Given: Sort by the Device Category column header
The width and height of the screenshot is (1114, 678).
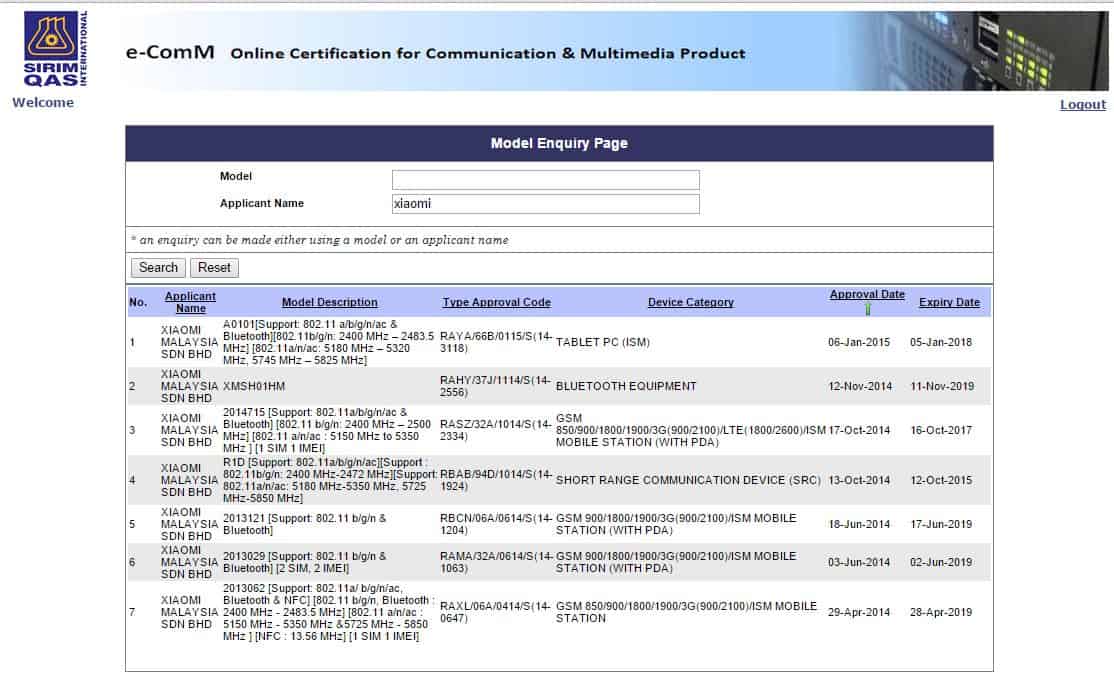Looking at the screenshot, I should coord(690,302).
